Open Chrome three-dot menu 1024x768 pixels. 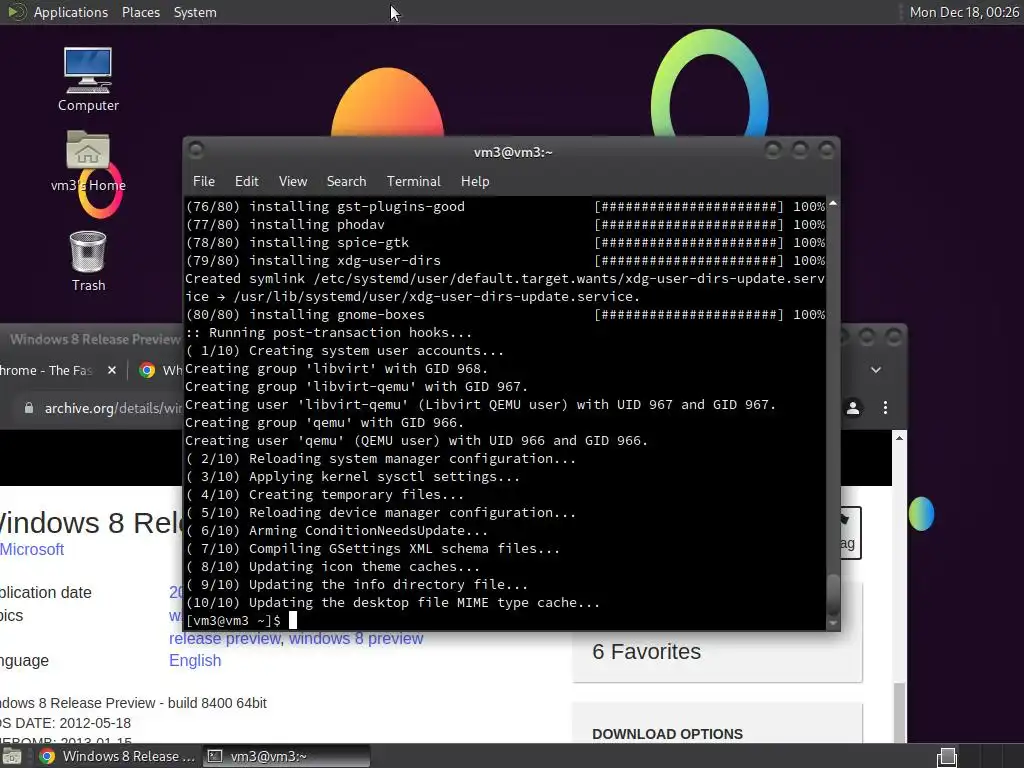tap(886, 408)
